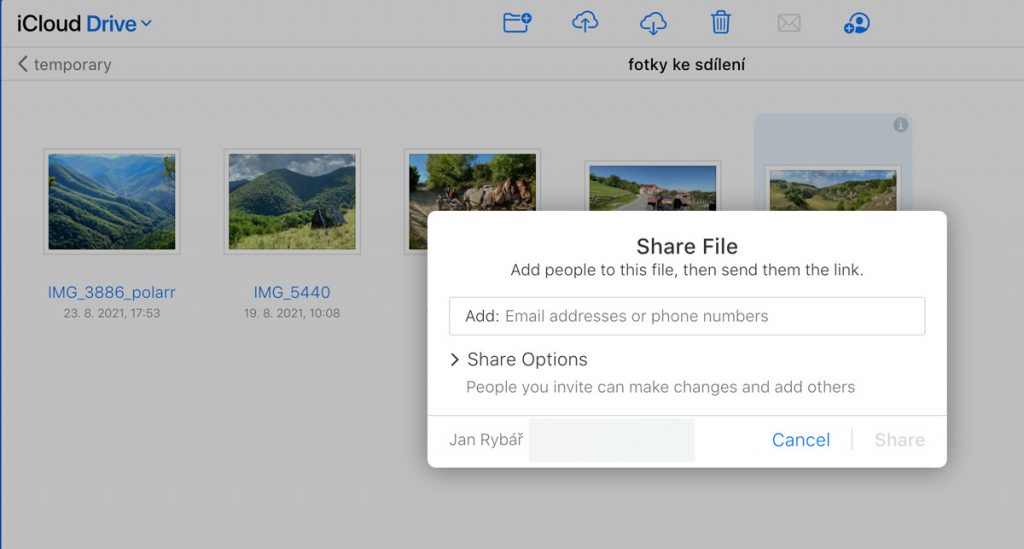Click the add people share icon
Screen dimensions: 1024x549
(856, 22)
